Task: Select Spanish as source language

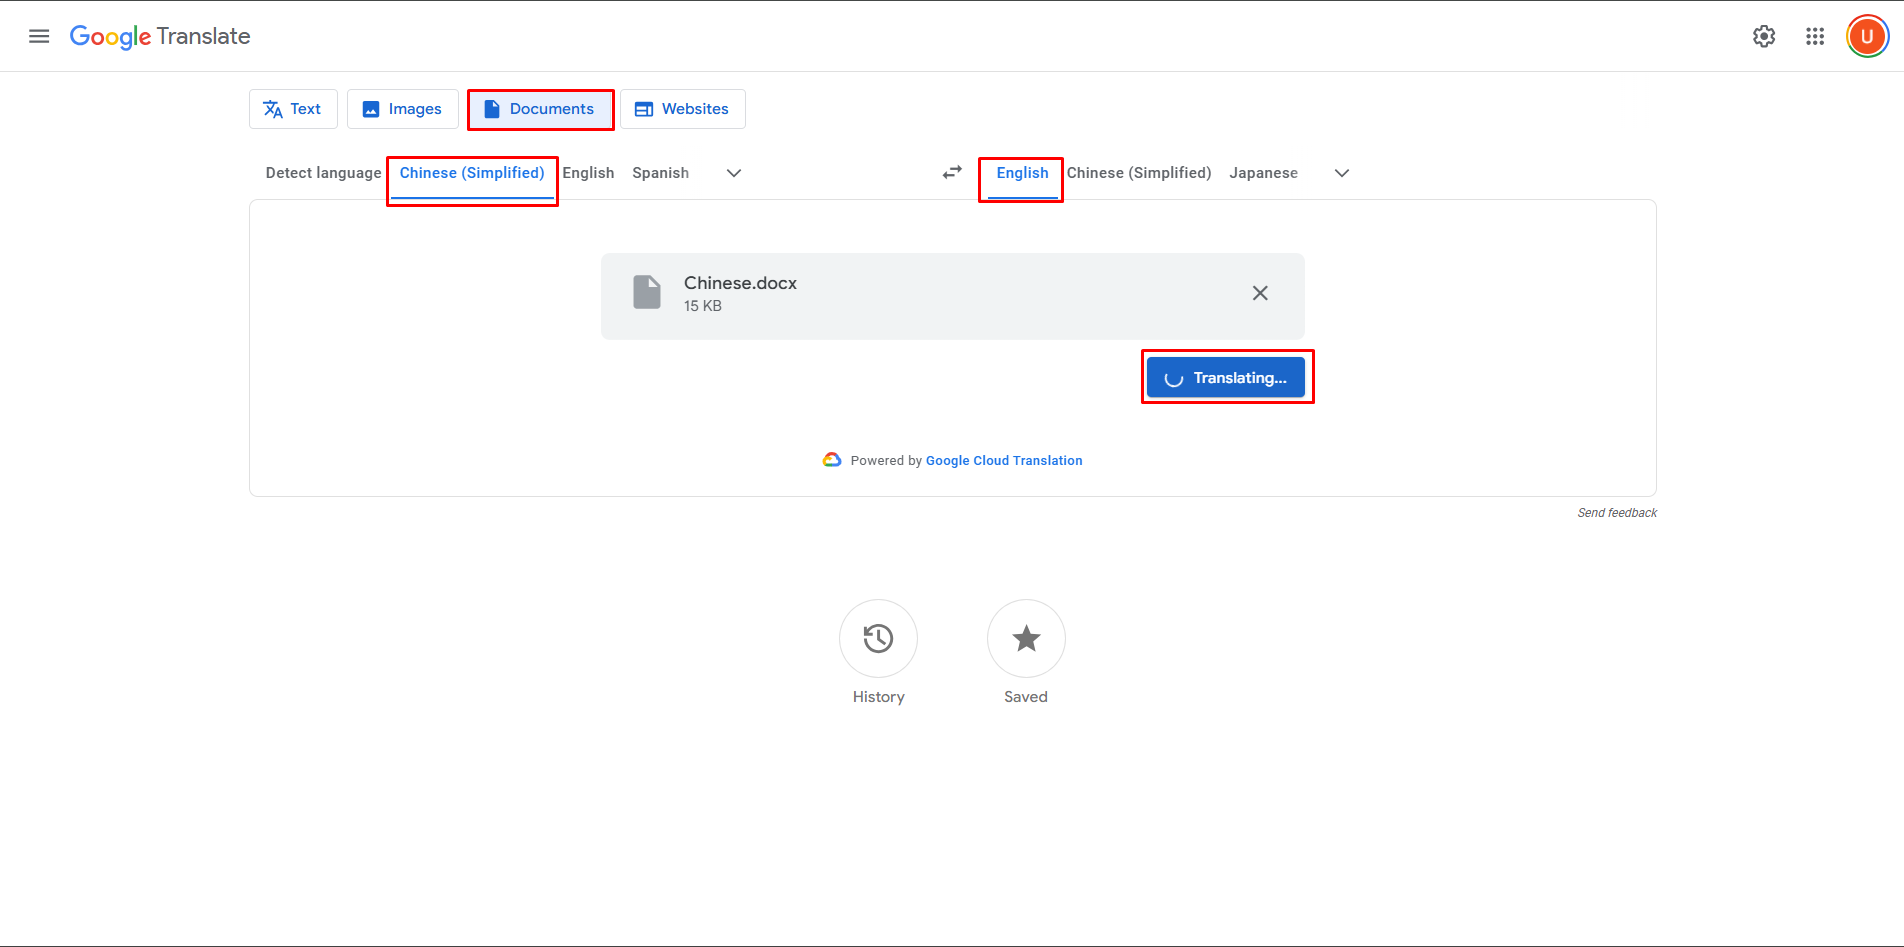Action: coord(660,172)
